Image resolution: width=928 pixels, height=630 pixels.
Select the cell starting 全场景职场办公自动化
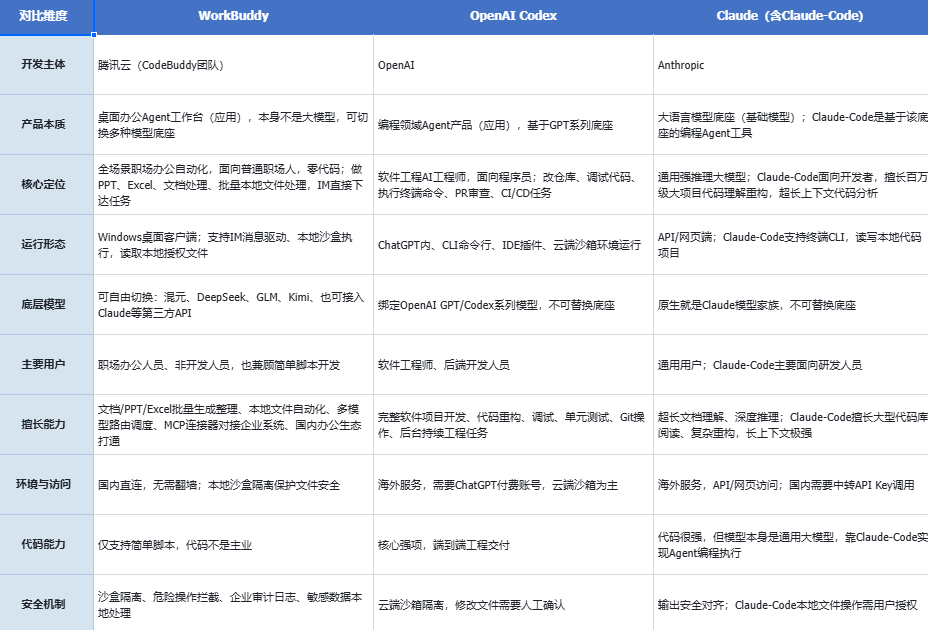click(233, 185)
